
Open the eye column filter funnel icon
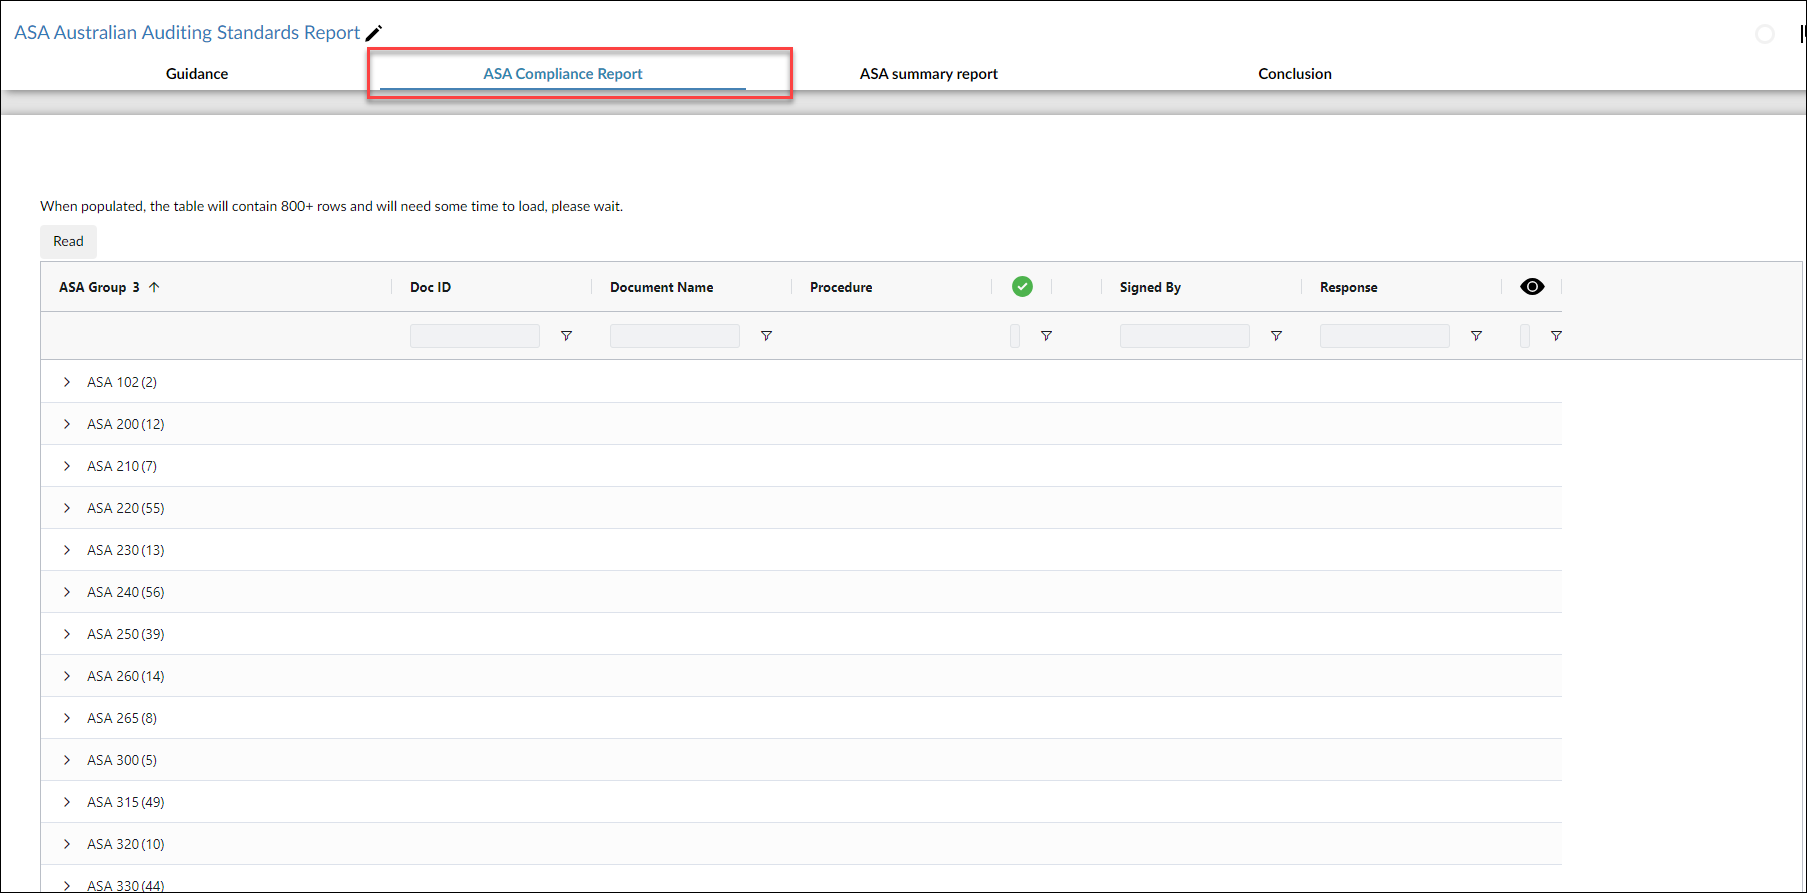[1556, 336]
